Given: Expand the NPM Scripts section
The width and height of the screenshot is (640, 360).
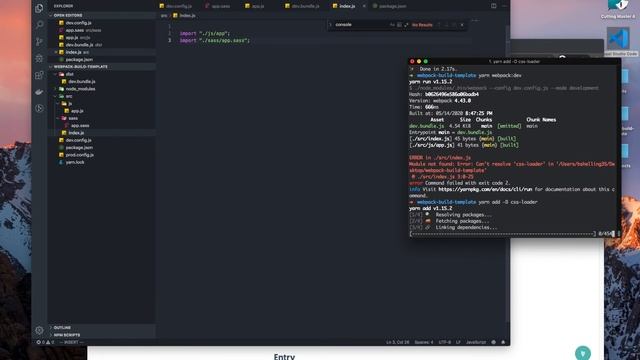Looking at the screenshot, I should point(102,335).
